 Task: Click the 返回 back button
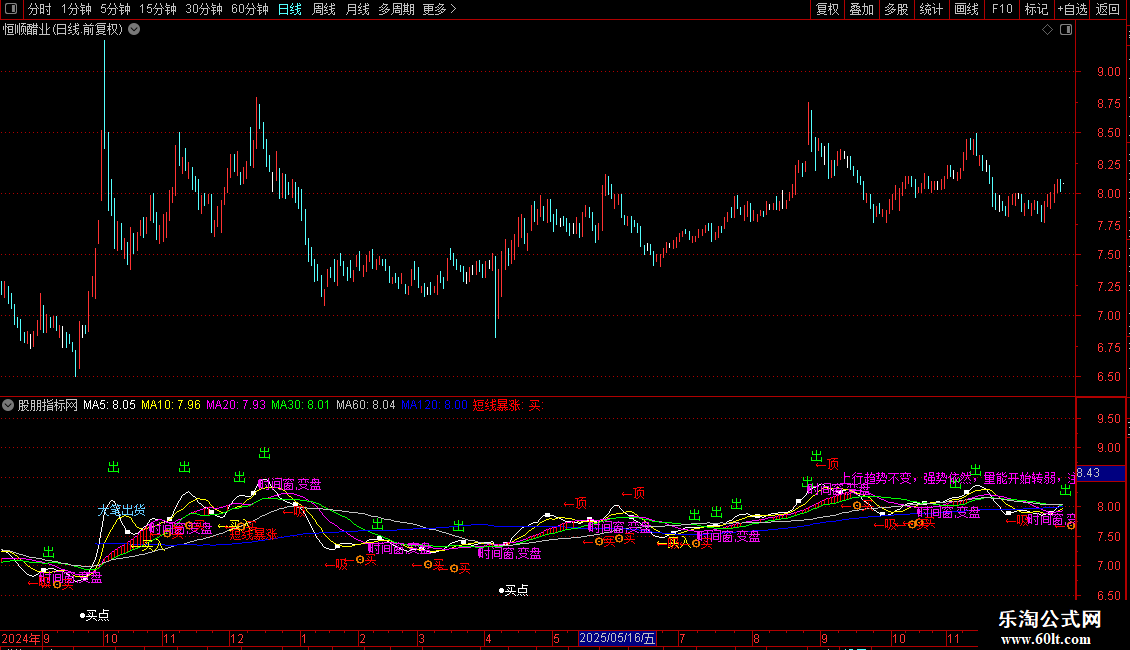[1108, 9]
